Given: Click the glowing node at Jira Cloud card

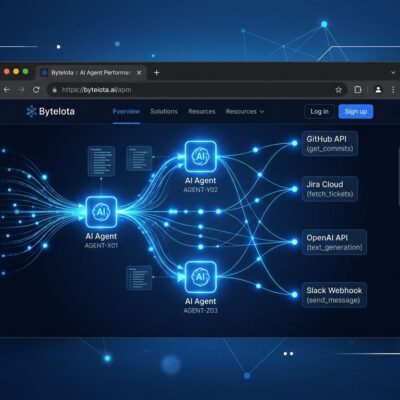Looking at the screenshot, I should coord(294,189).
